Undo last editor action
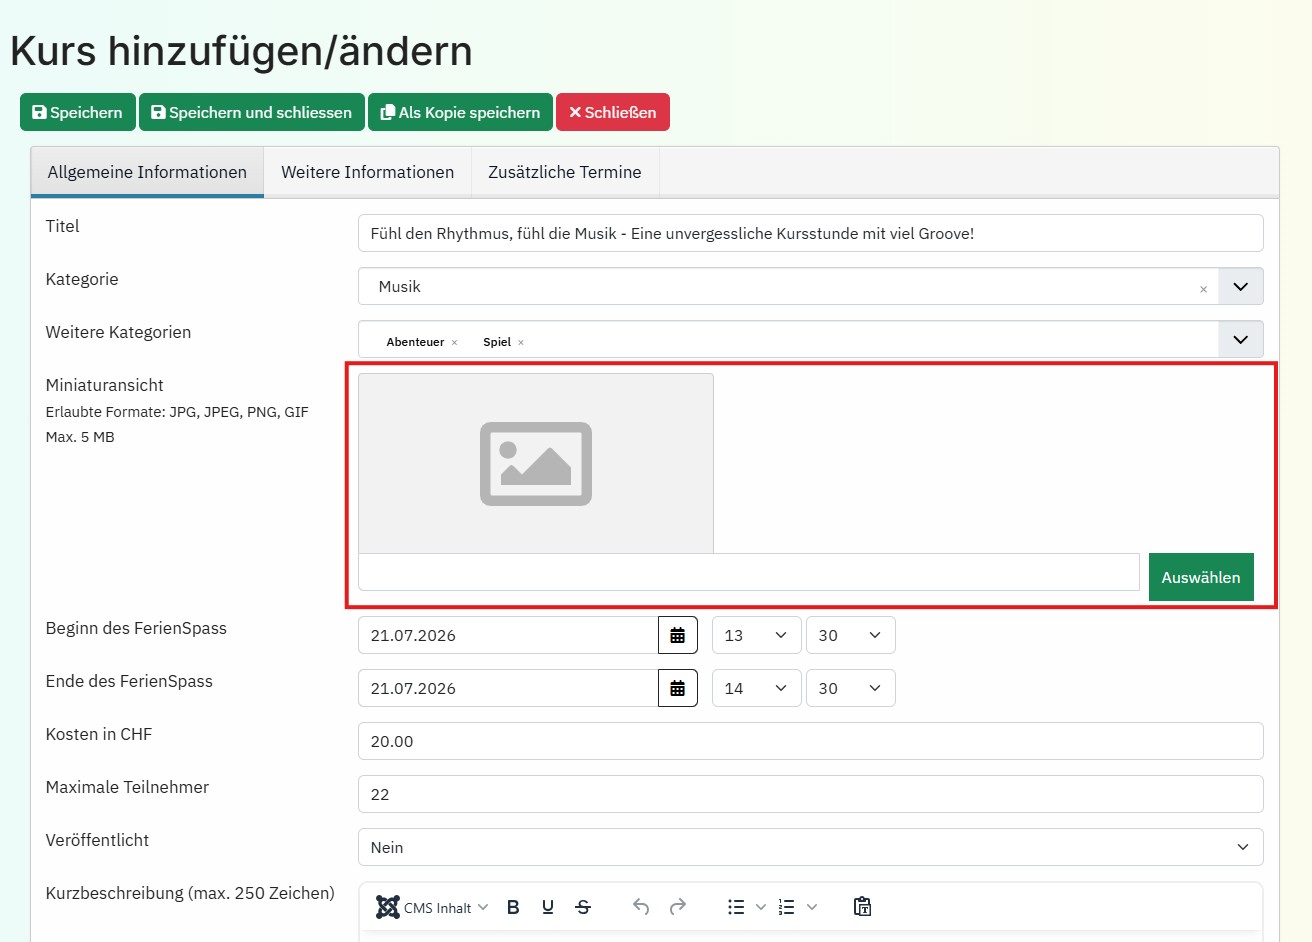1312x942 pixels. point(641,907)
